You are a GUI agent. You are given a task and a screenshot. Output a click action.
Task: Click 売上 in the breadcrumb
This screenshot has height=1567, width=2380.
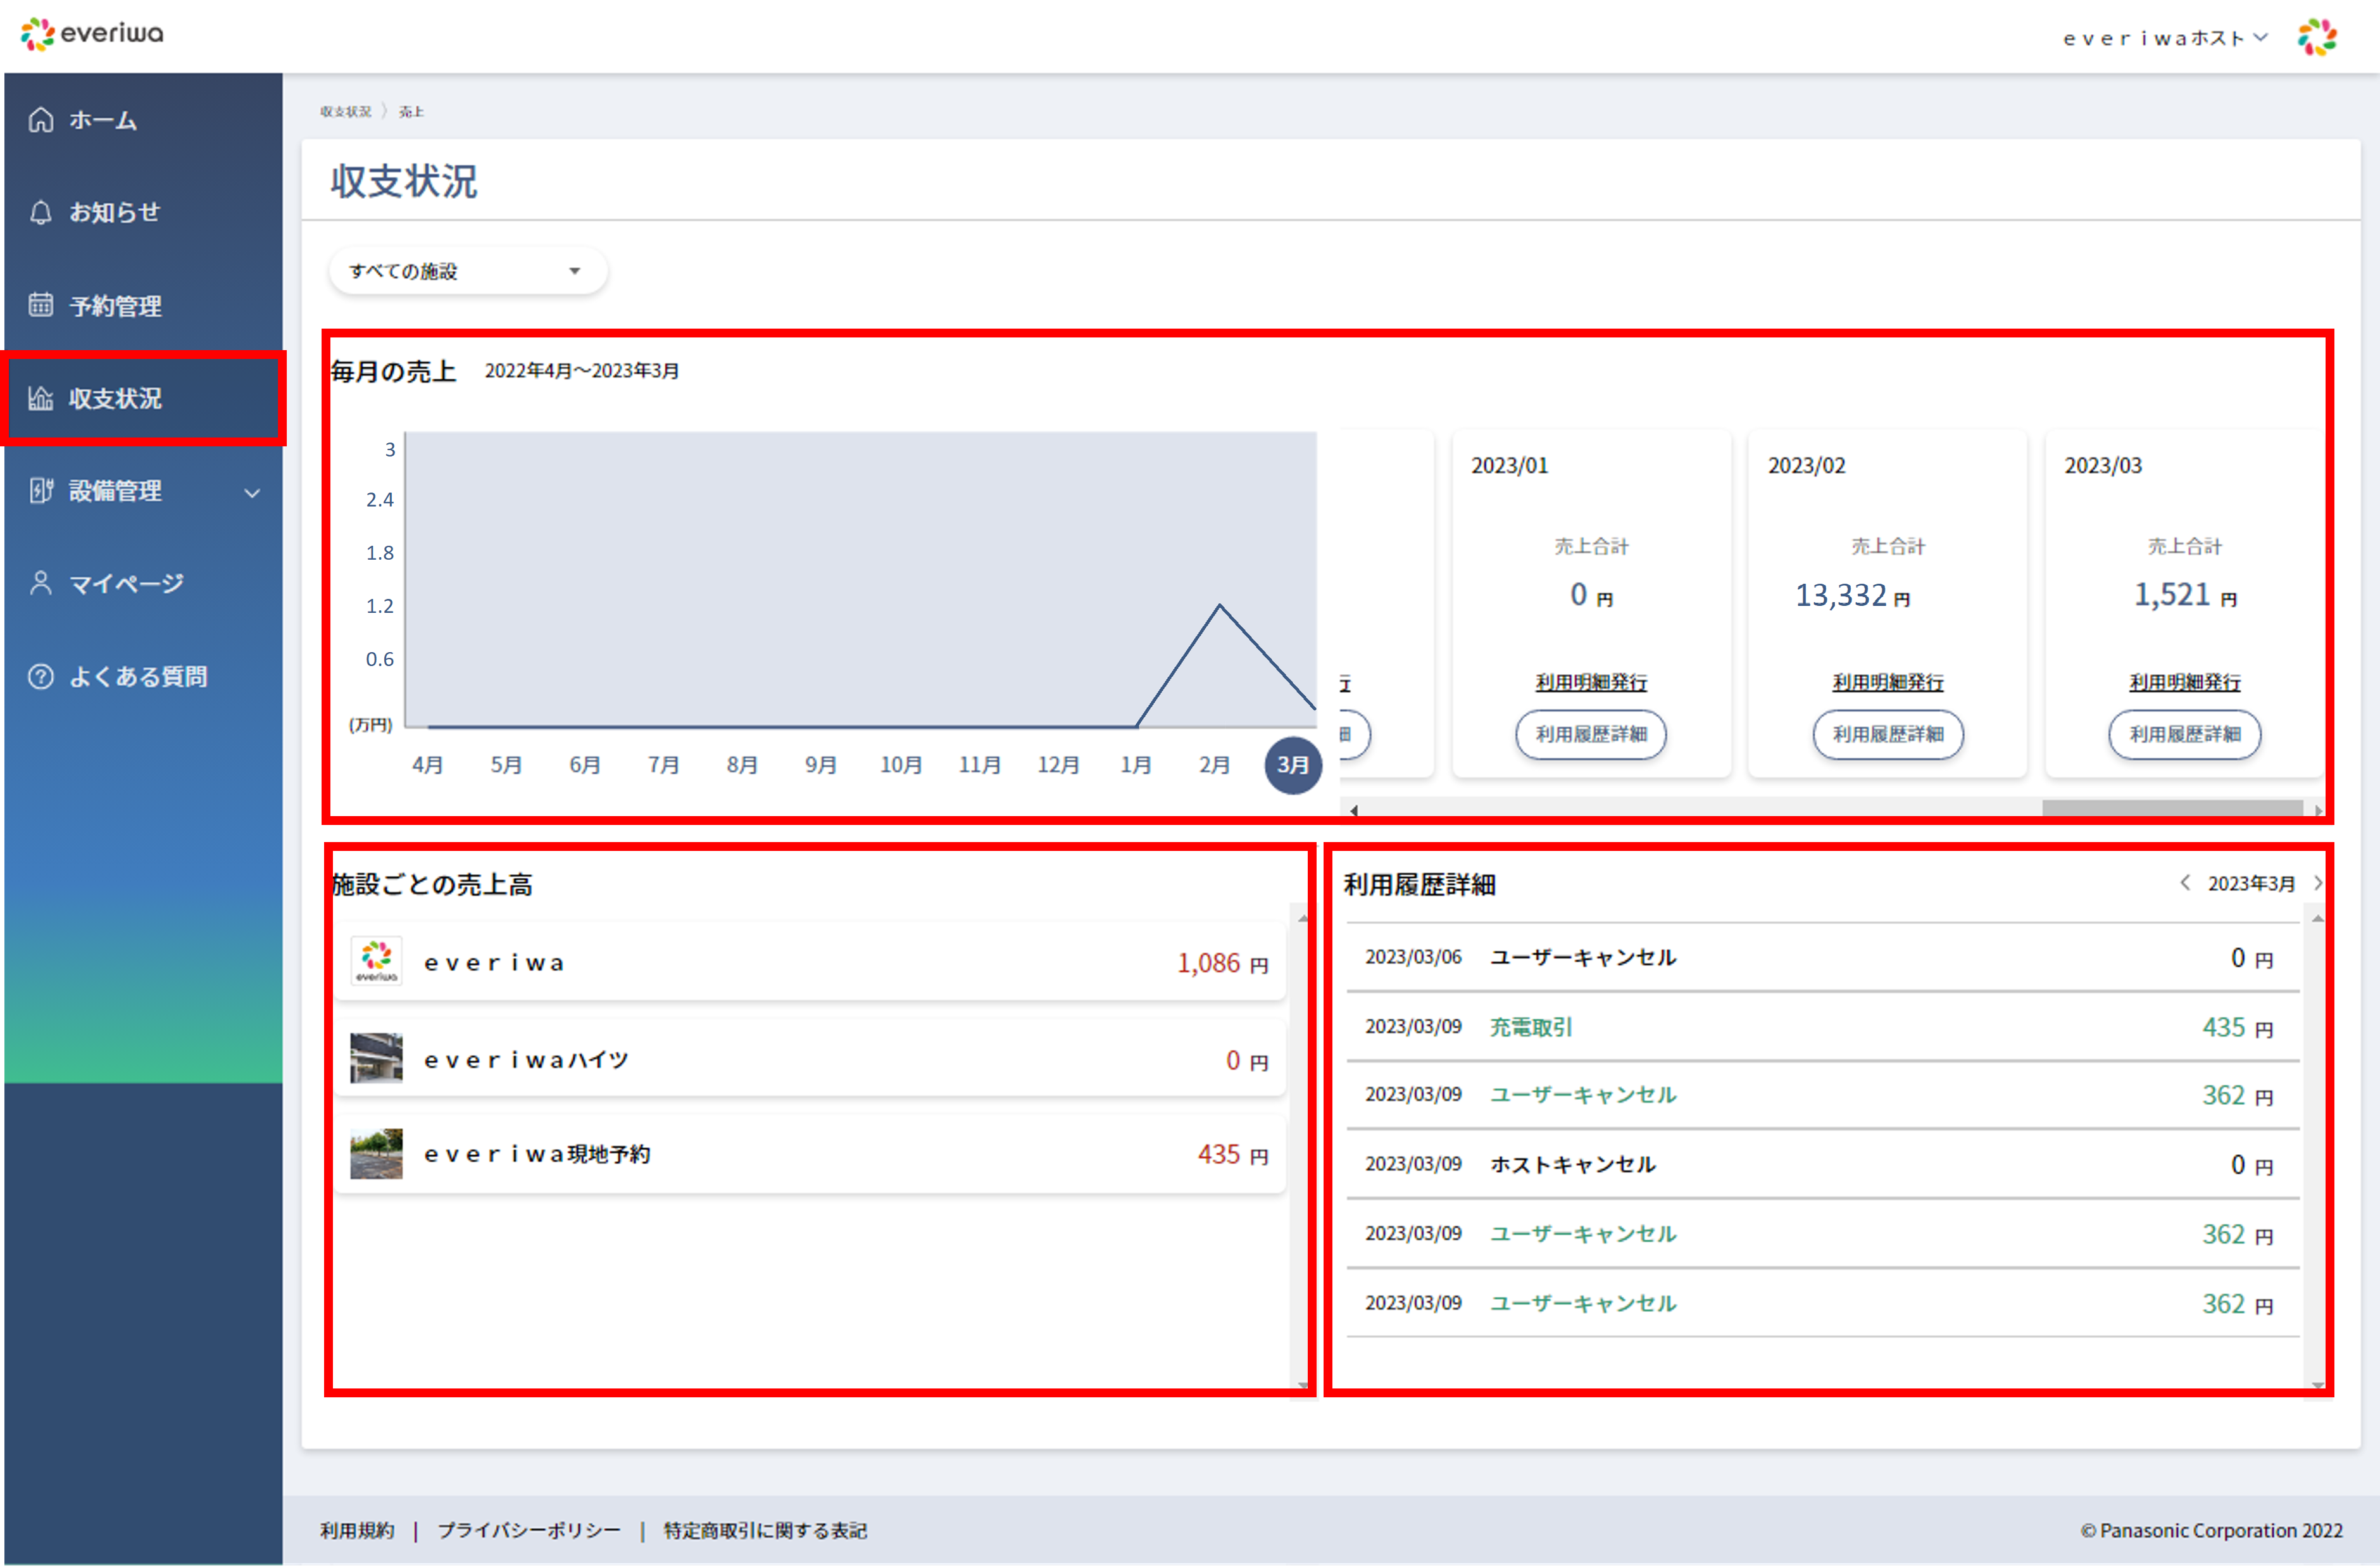[x=411, y=112]
